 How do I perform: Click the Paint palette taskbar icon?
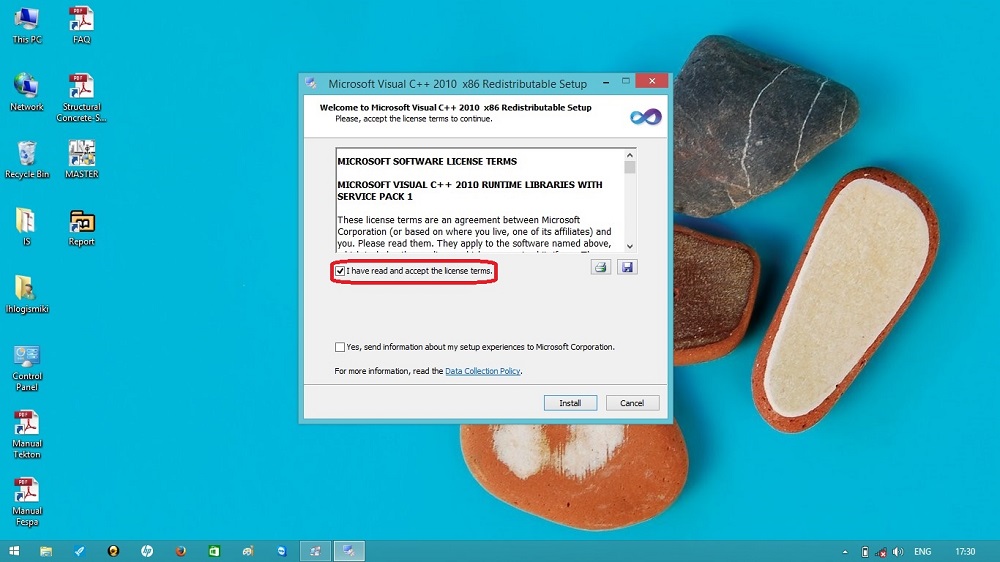248,551
